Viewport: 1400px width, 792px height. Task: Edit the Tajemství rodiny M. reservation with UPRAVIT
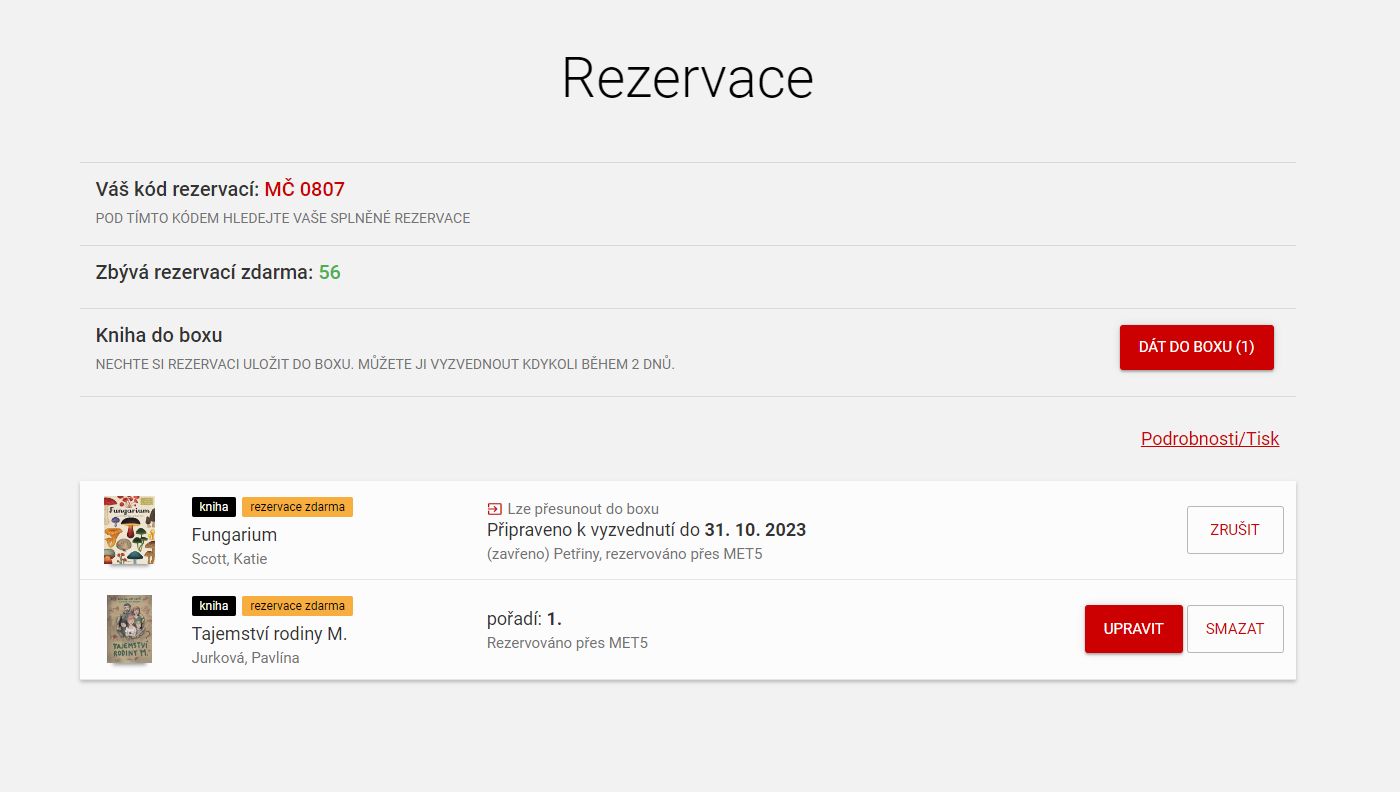click(x=1133, y=629)
